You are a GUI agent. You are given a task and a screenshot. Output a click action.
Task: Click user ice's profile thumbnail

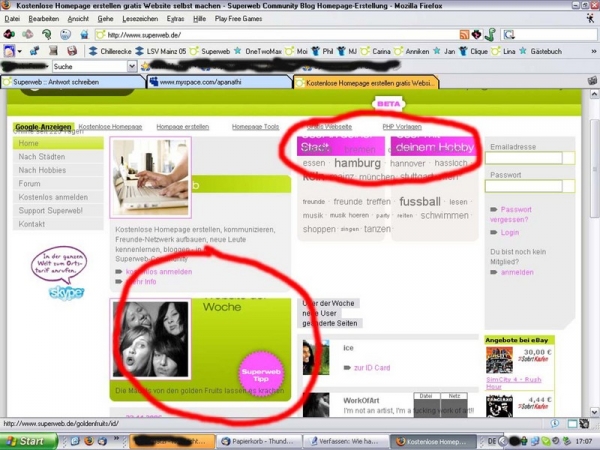click(316, 357)
